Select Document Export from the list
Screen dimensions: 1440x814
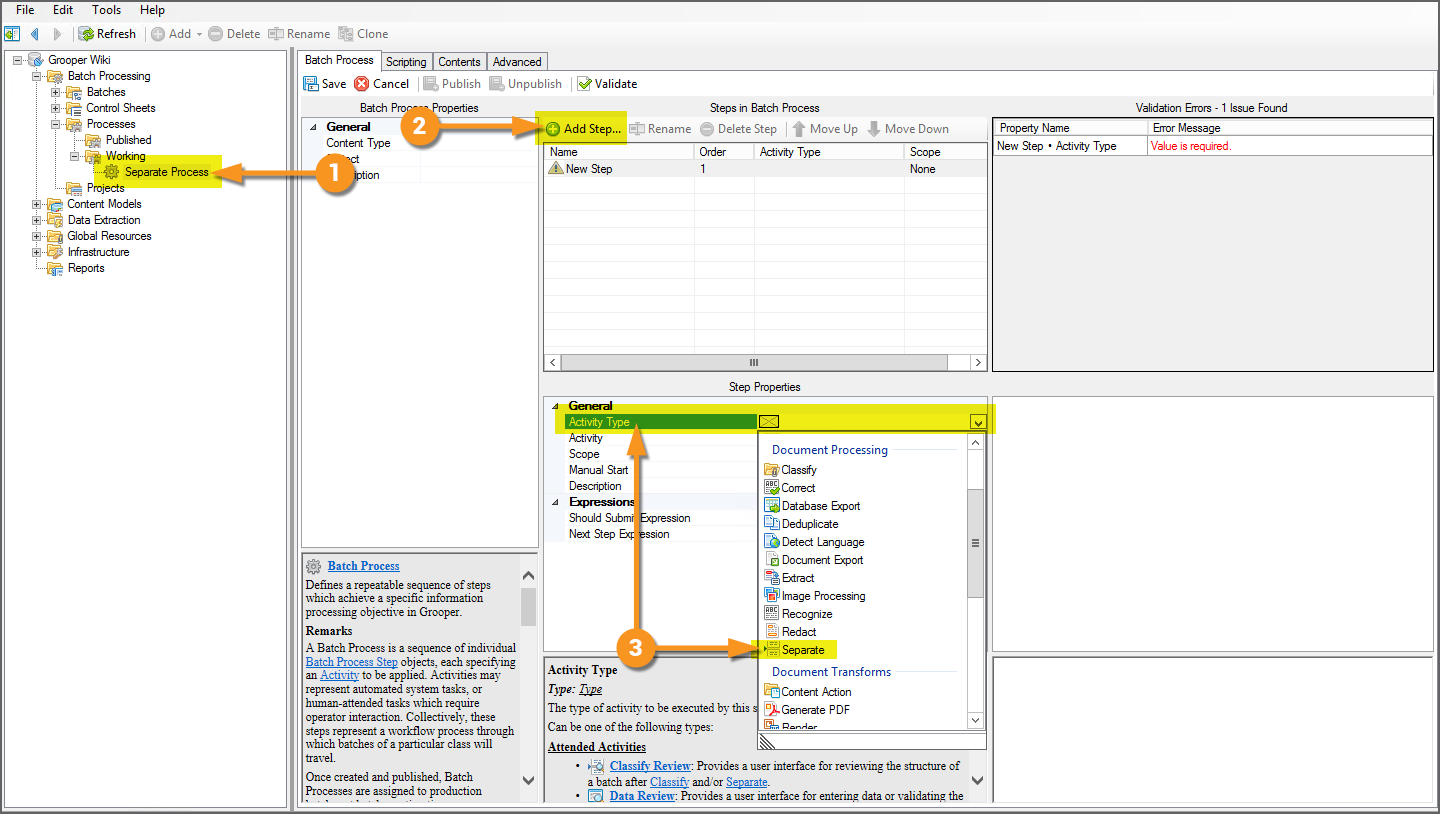[x=813, y=560]
